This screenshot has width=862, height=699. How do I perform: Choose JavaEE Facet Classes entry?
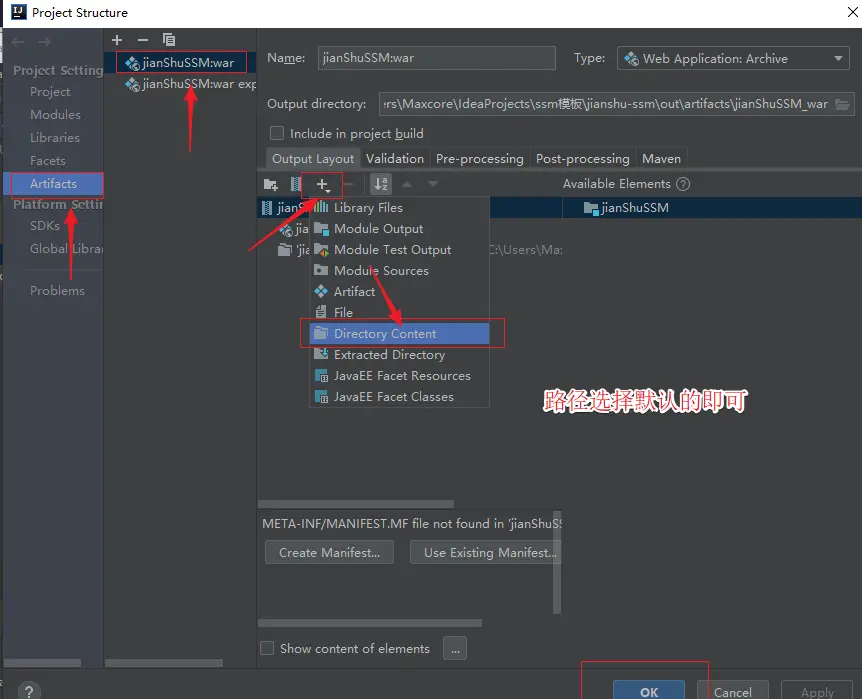(x=399, y=397)
